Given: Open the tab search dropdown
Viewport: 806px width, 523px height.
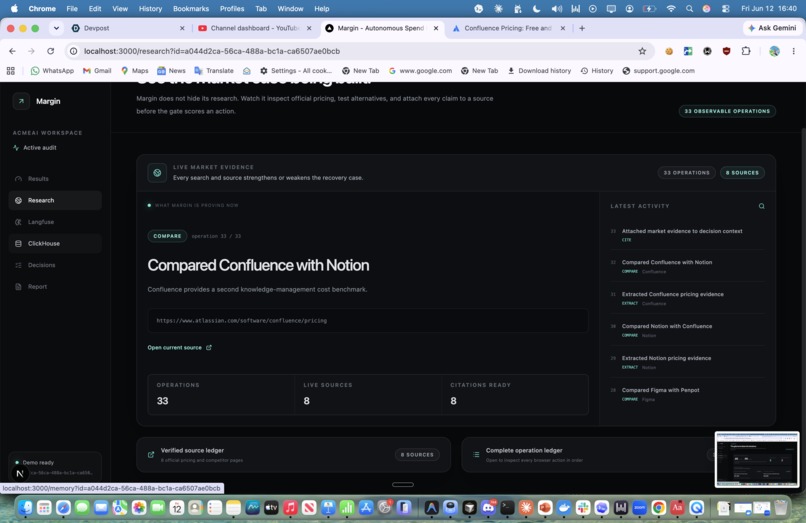Looking at the screenshot, I should pos(56,28).
